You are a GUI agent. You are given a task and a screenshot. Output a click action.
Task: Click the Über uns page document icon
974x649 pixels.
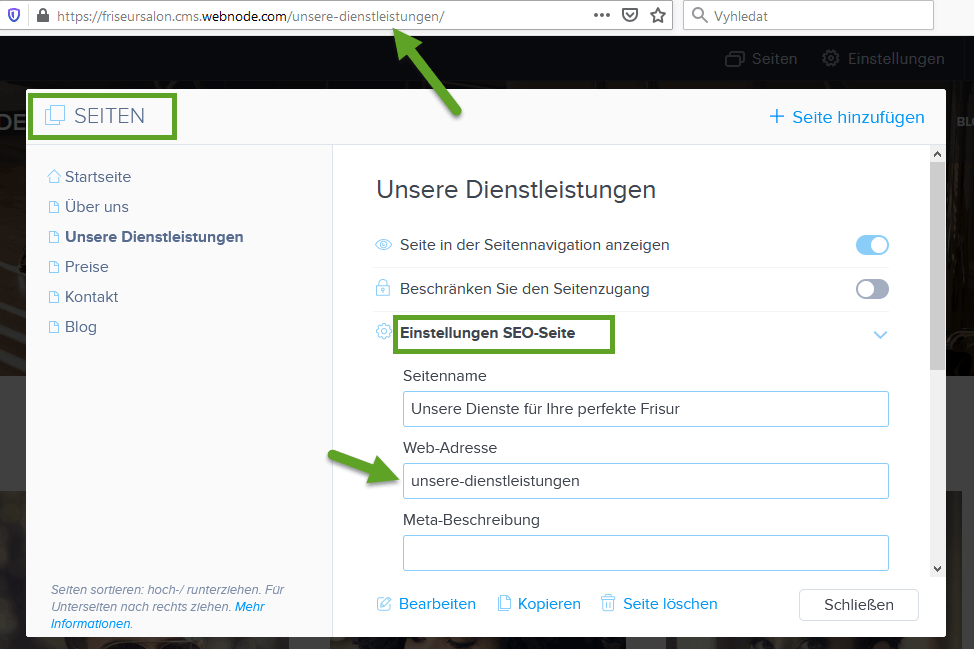click(54, 207)
